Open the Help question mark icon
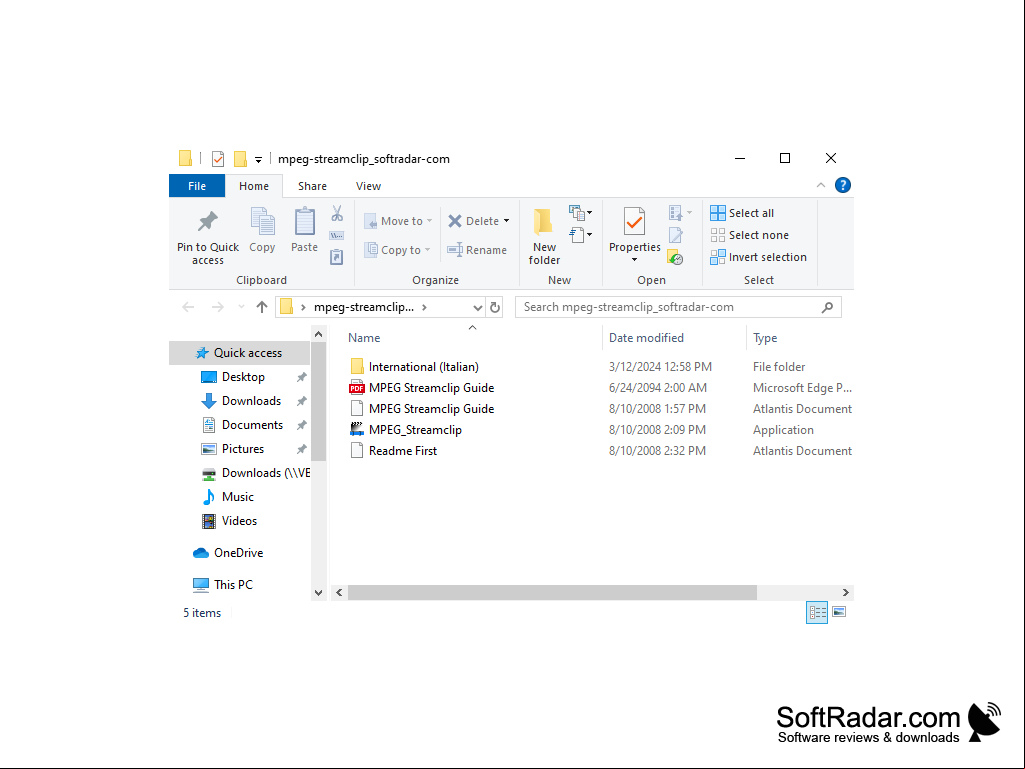This screenshot has width=1025, height=769. [x=843, y=186]
